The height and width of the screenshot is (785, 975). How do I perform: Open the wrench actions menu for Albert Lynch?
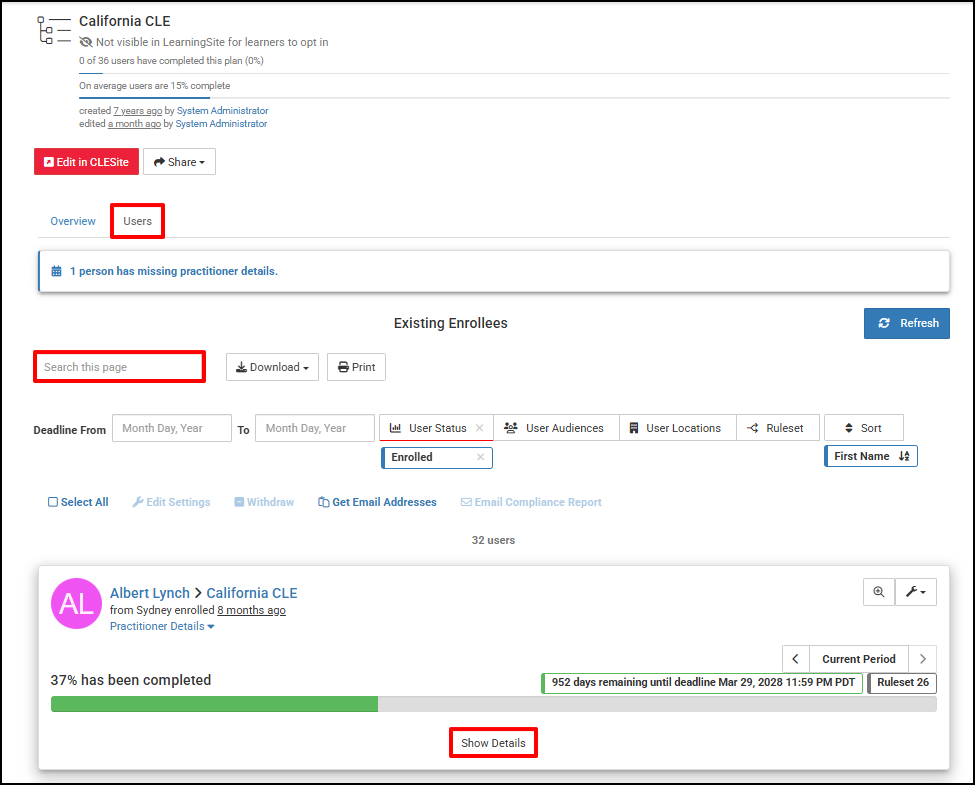click(x=916, y=592)
